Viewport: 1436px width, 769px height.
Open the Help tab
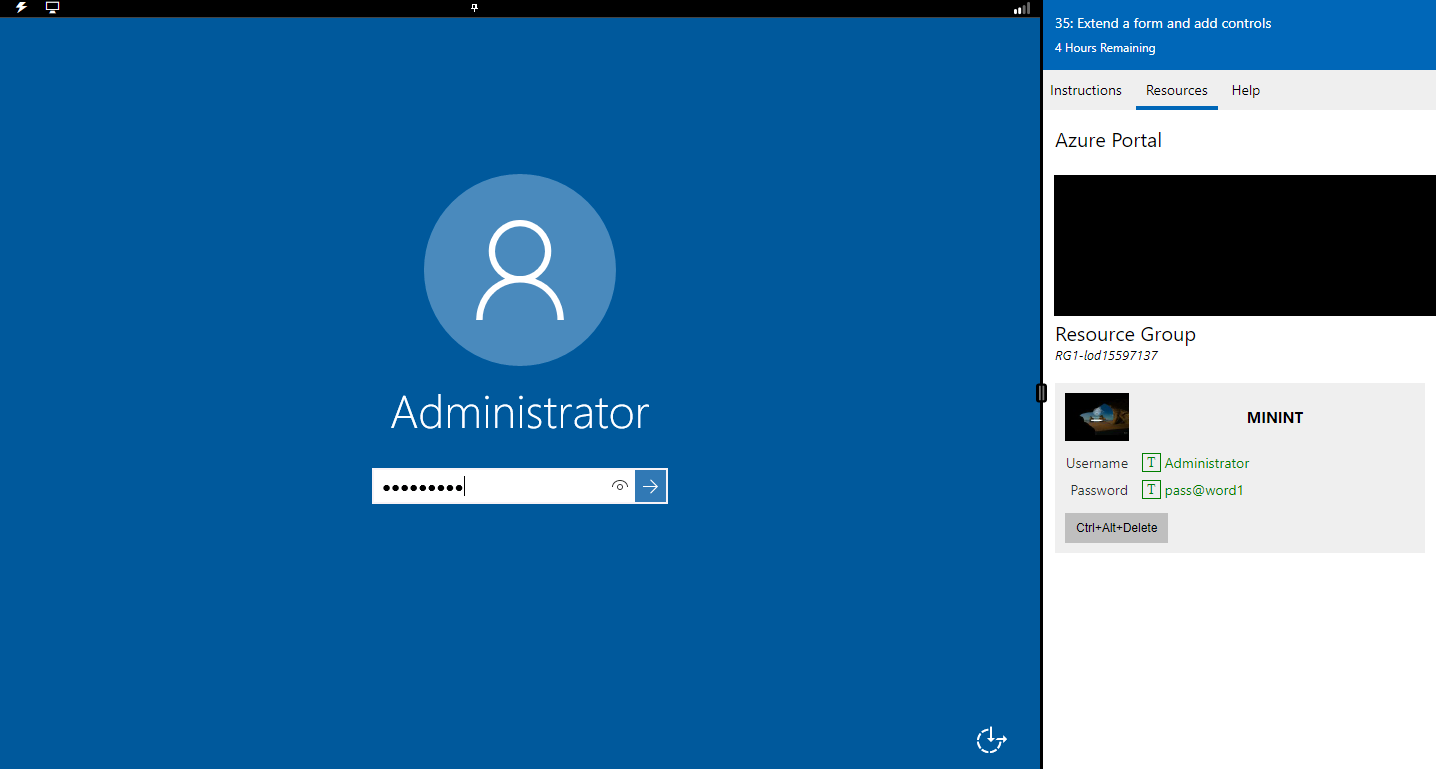1246,90
